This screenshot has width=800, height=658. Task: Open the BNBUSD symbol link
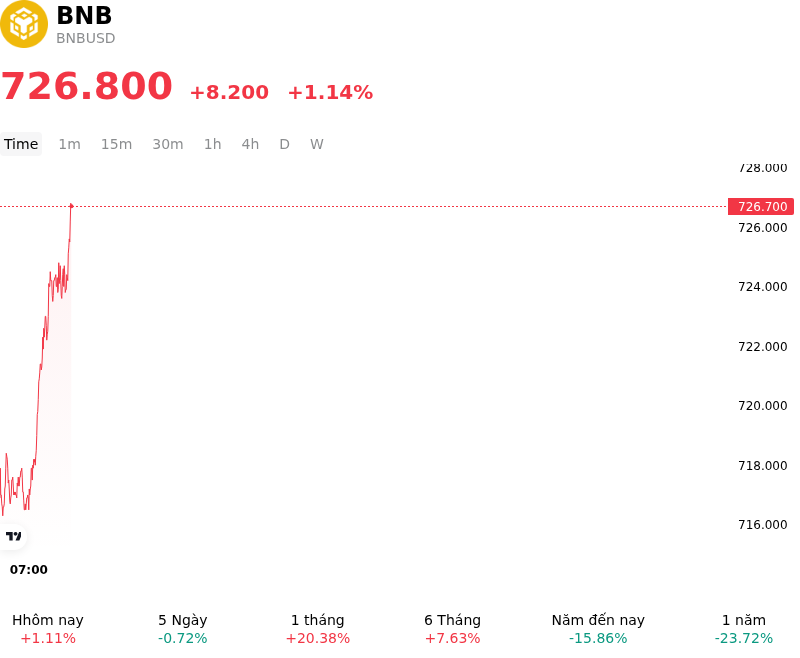click(x=86, y=38)
